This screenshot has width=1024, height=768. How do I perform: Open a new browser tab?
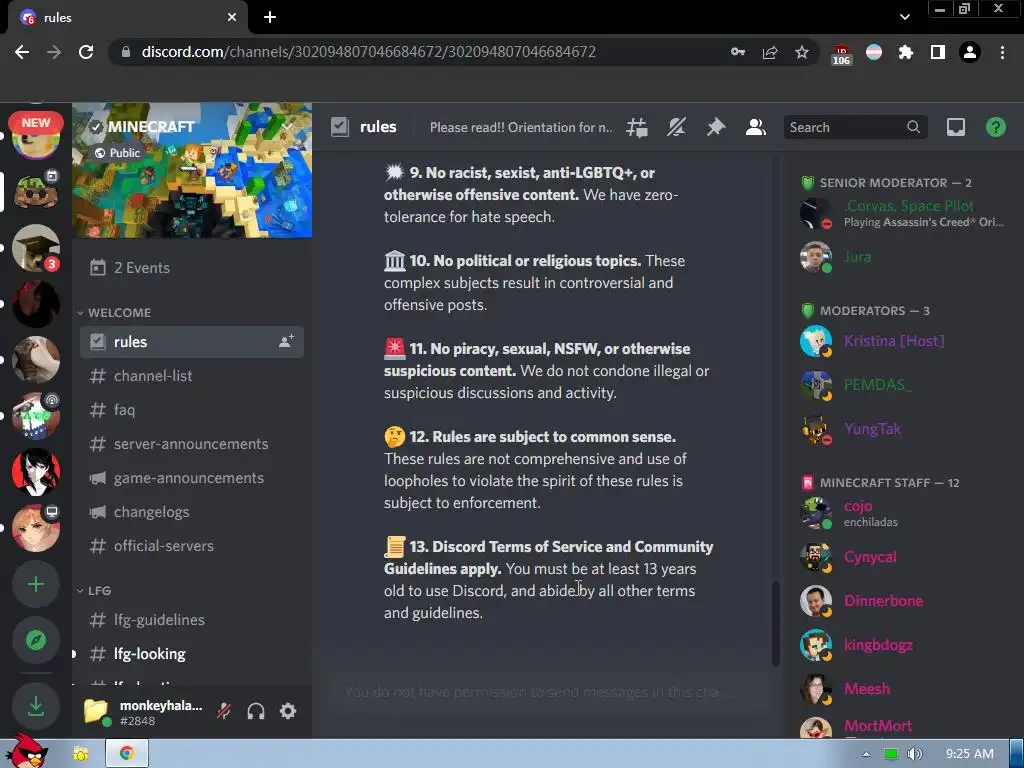[270, 18]
